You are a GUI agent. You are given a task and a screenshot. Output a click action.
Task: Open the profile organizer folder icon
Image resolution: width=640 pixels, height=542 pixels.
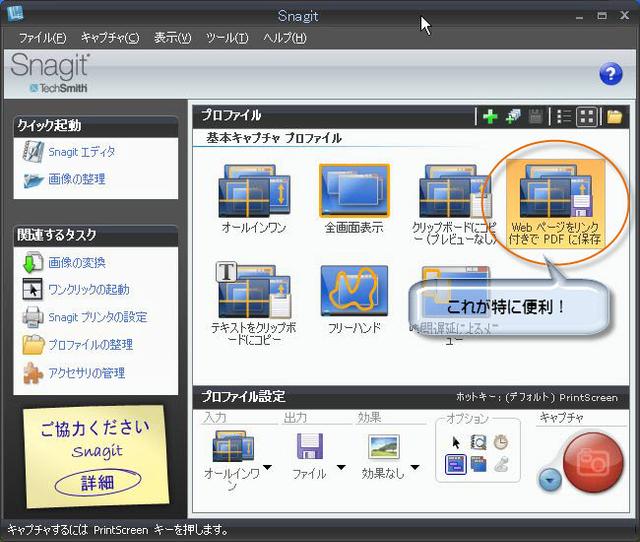pyautogui.click(x=614, y=117)
